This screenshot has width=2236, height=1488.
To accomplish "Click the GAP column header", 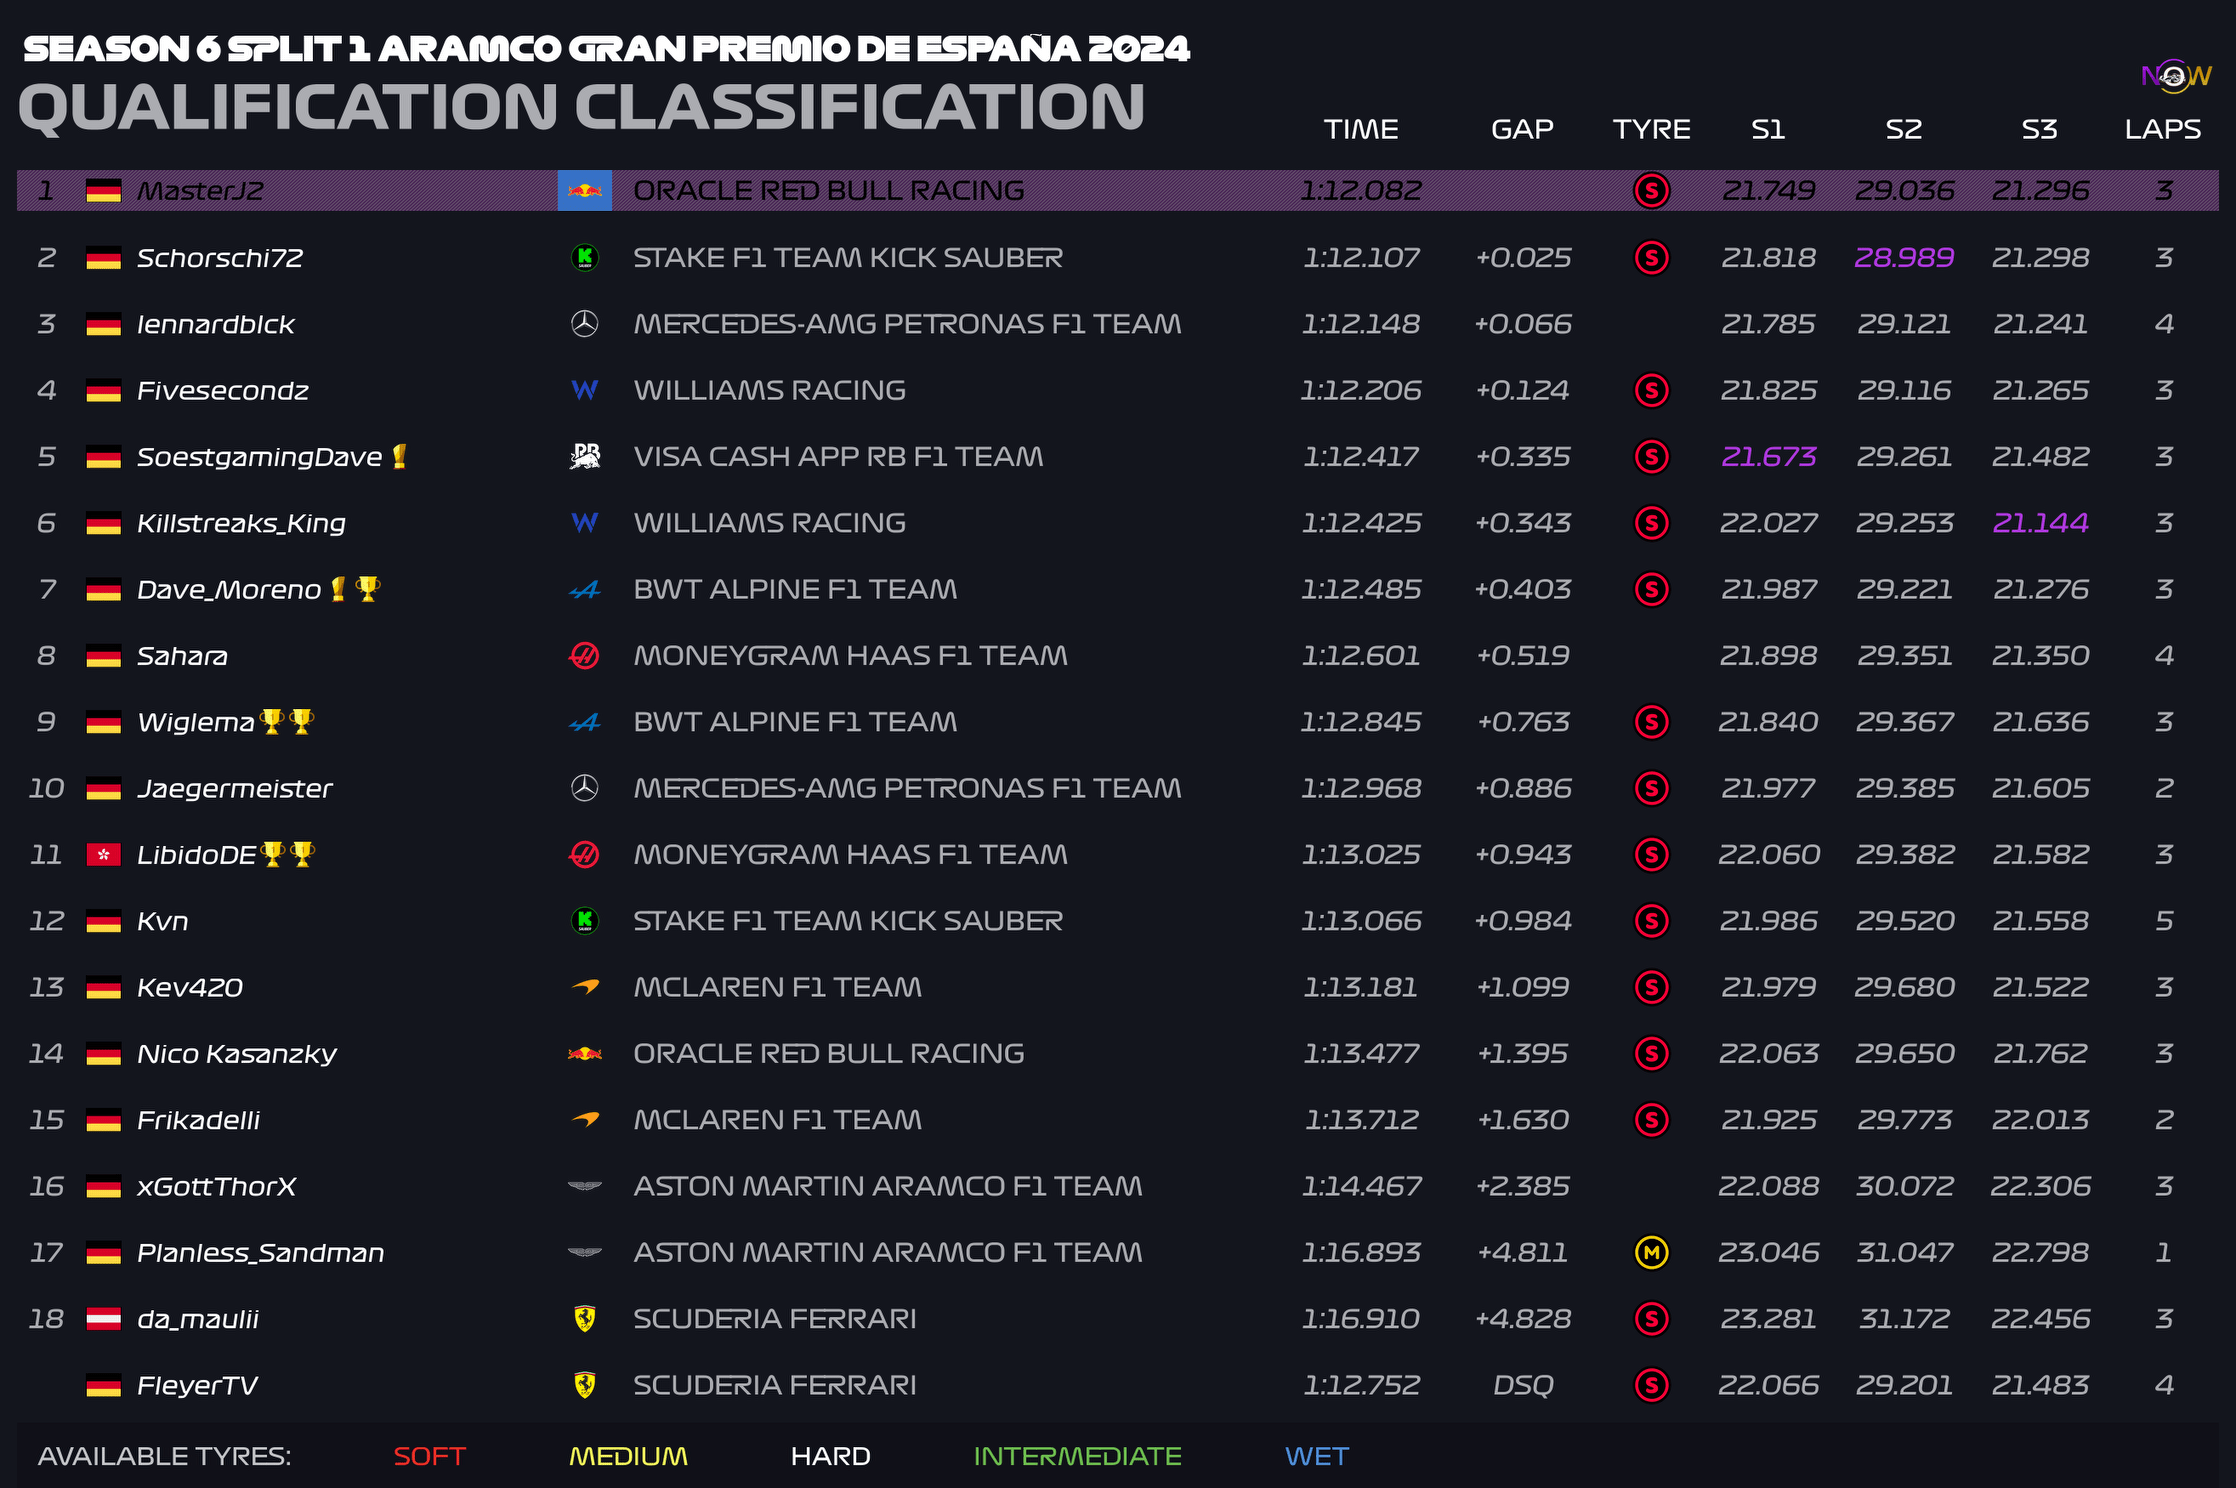I will point(1522,129).
